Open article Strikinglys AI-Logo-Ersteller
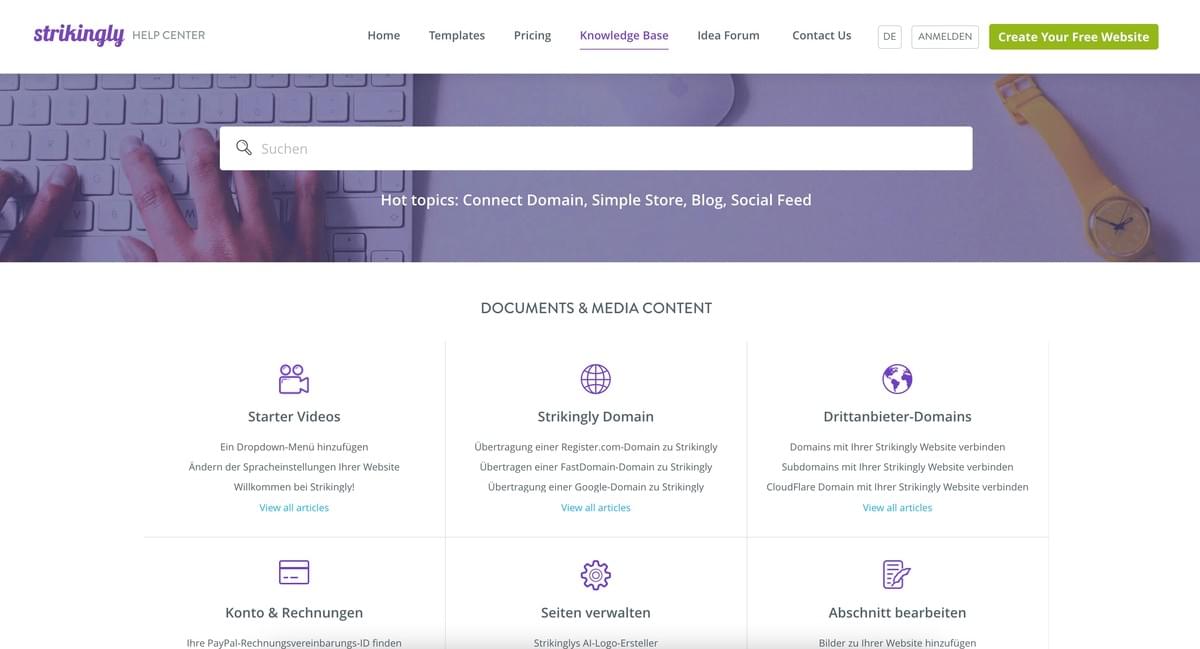Screen dimensions: 1200x649 click(x=596, y=643)
